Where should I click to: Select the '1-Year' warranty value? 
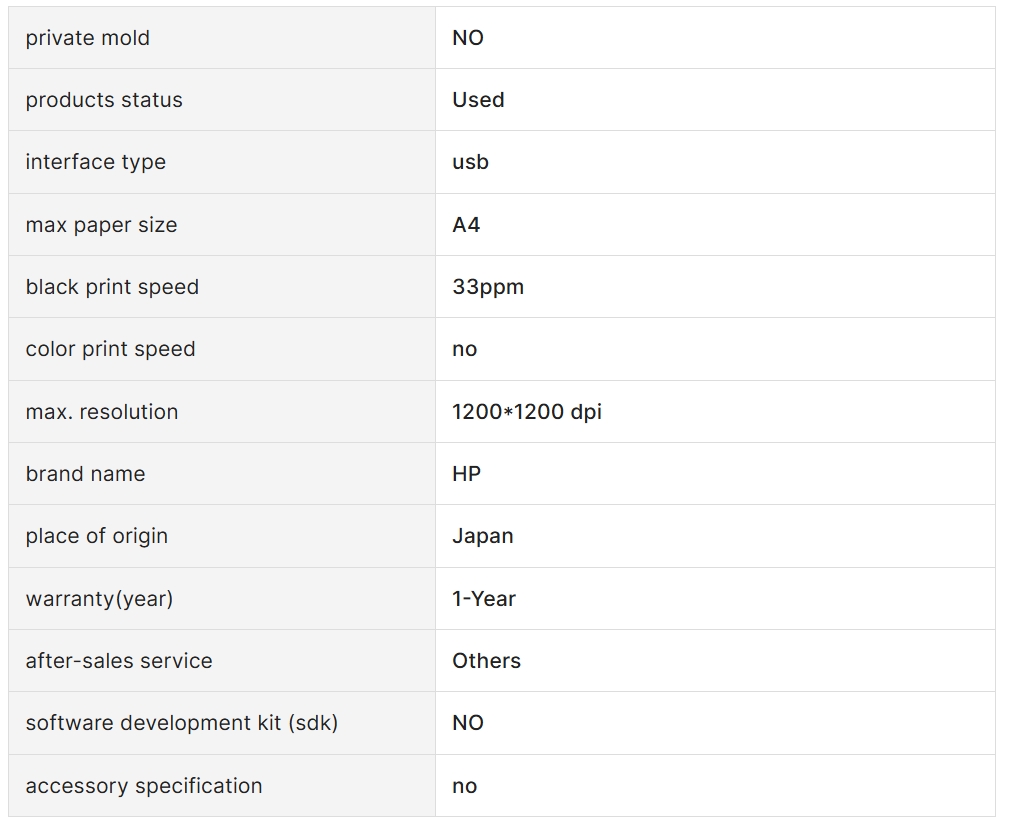(484, 599)
